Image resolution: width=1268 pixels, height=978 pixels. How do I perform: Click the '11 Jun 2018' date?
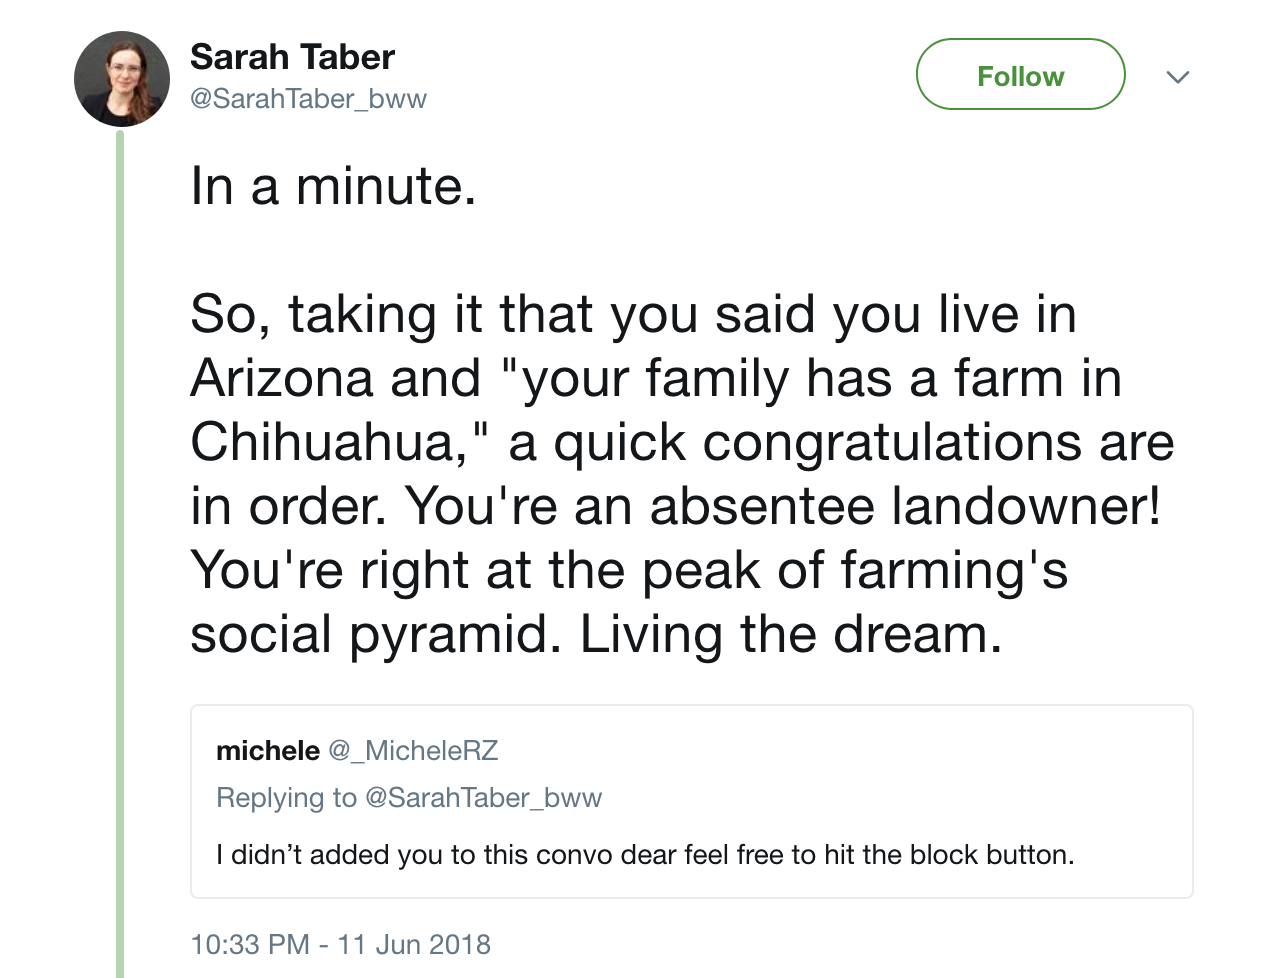414,944
